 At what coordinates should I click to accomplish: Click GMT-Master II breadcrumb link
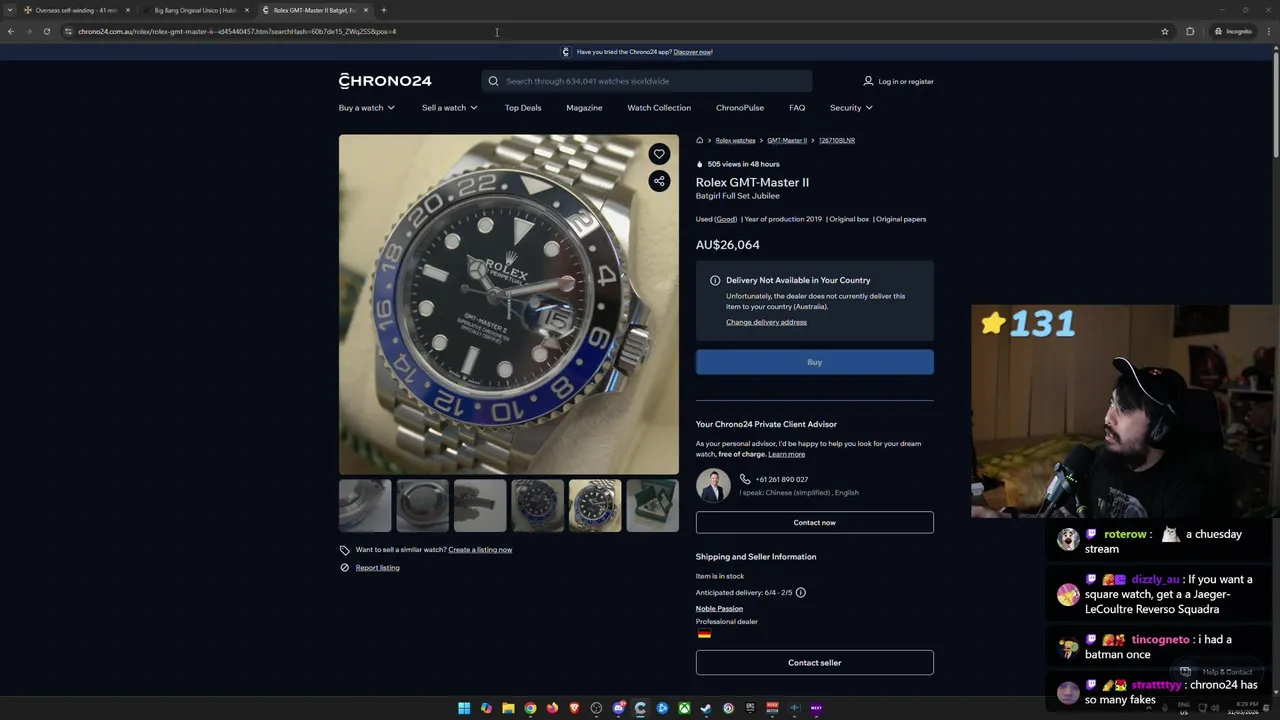tap(787, 140)
